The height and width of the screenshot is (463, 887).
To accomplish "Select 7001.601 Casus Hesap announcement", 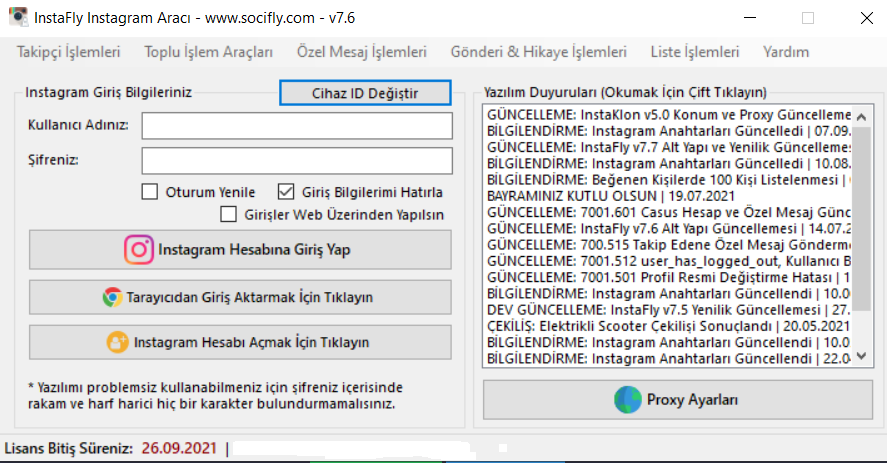I will [668, 212].
